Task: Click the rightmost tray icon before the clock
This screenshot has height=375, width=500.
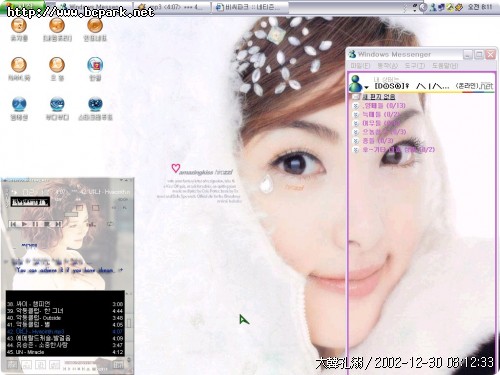Action: 459,7
